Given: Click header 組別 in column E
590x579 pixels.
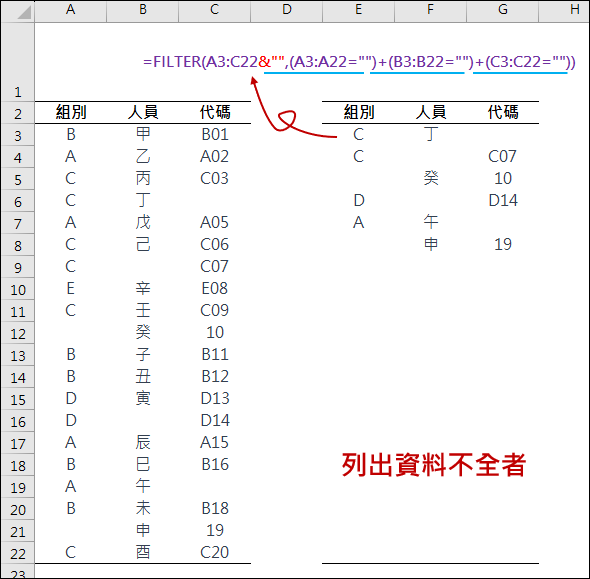Looking at the screenshot, I should click(359, 112).
